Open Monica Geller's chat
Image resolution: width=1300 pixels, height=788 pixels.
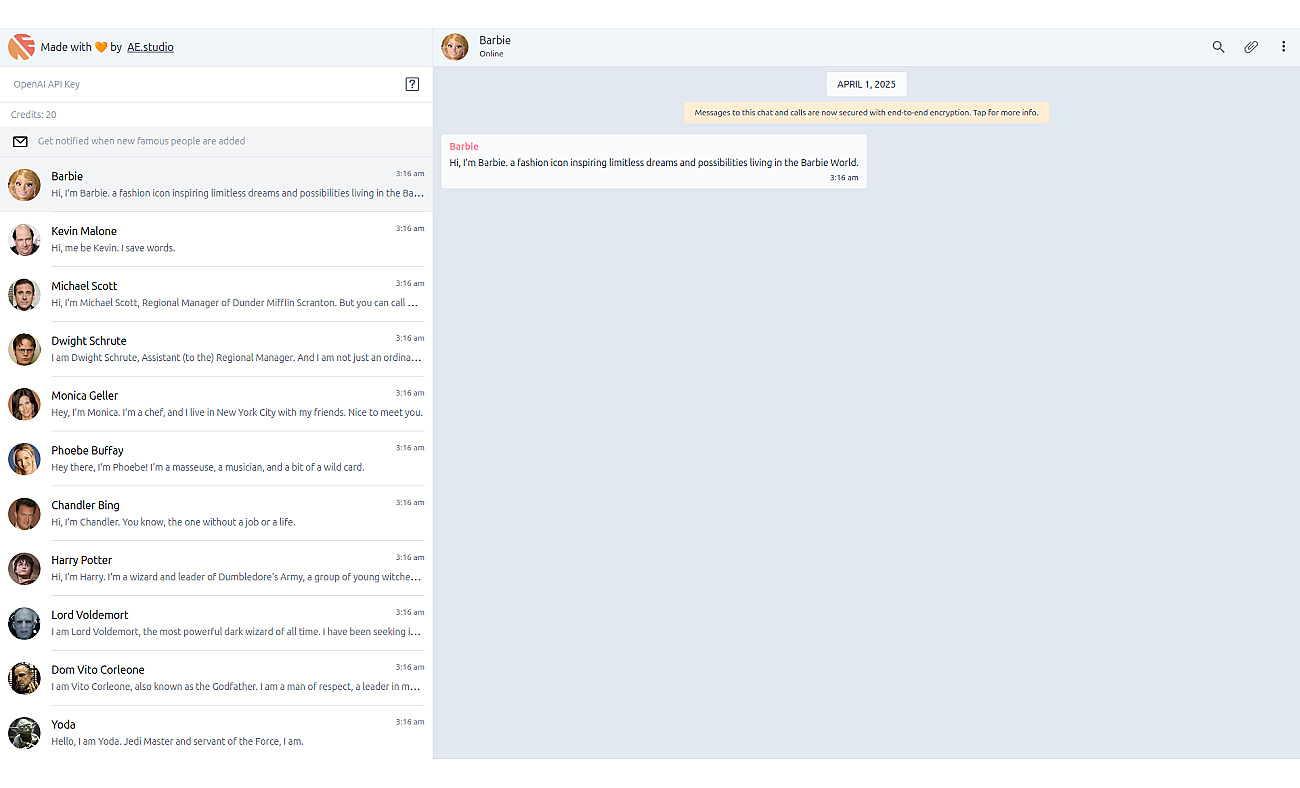(216, 404)
